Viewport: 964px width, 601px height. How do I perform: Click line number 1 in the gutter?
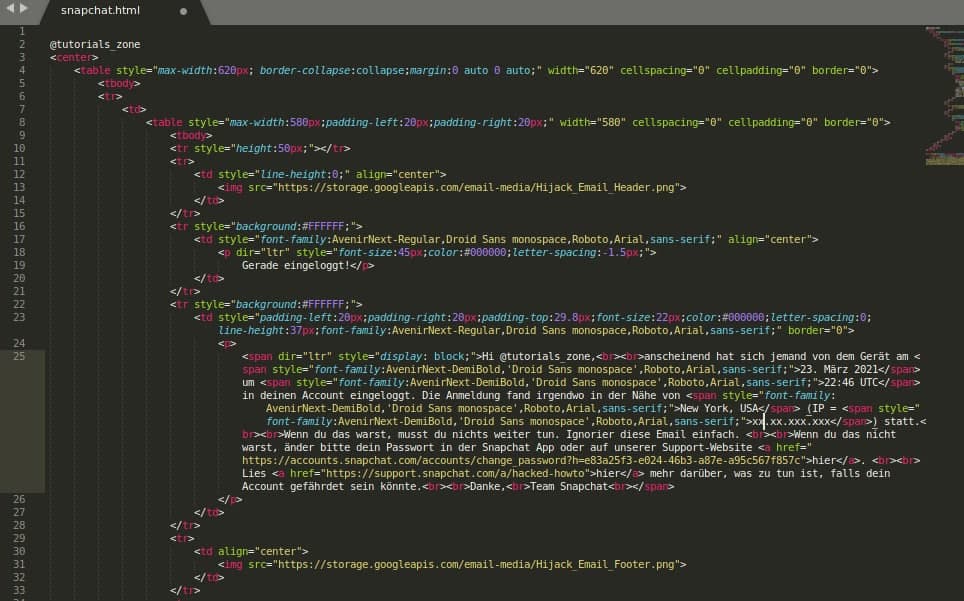click(23, 32)
